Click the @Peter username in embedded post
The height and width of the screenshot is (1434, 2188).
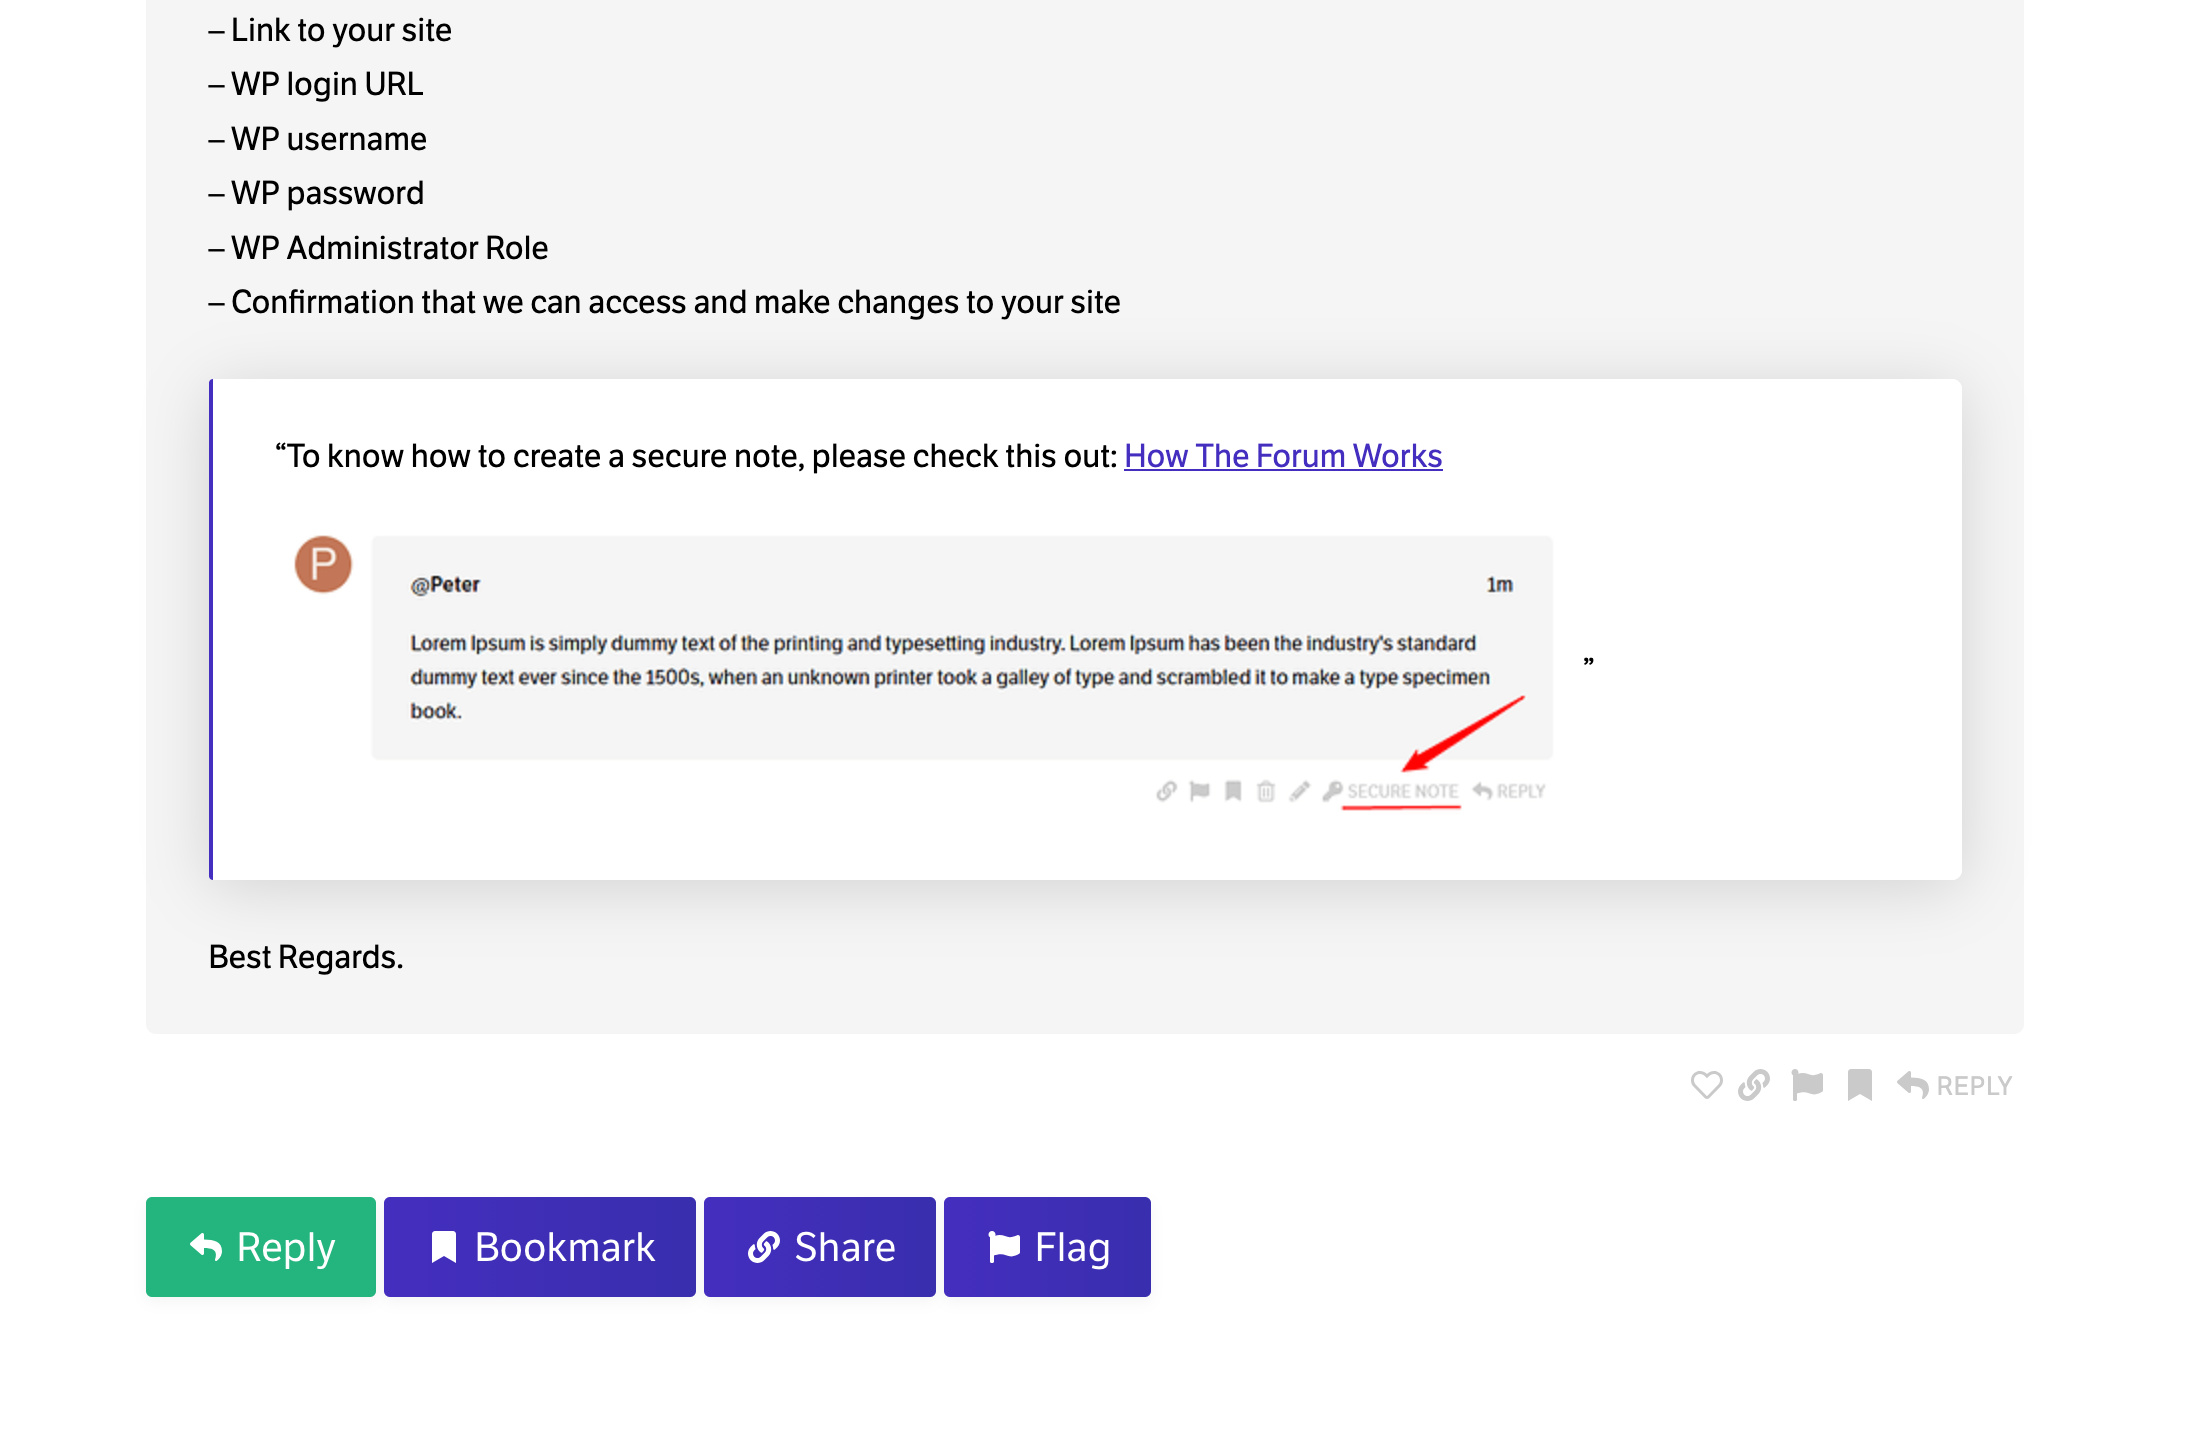[445, 585]
